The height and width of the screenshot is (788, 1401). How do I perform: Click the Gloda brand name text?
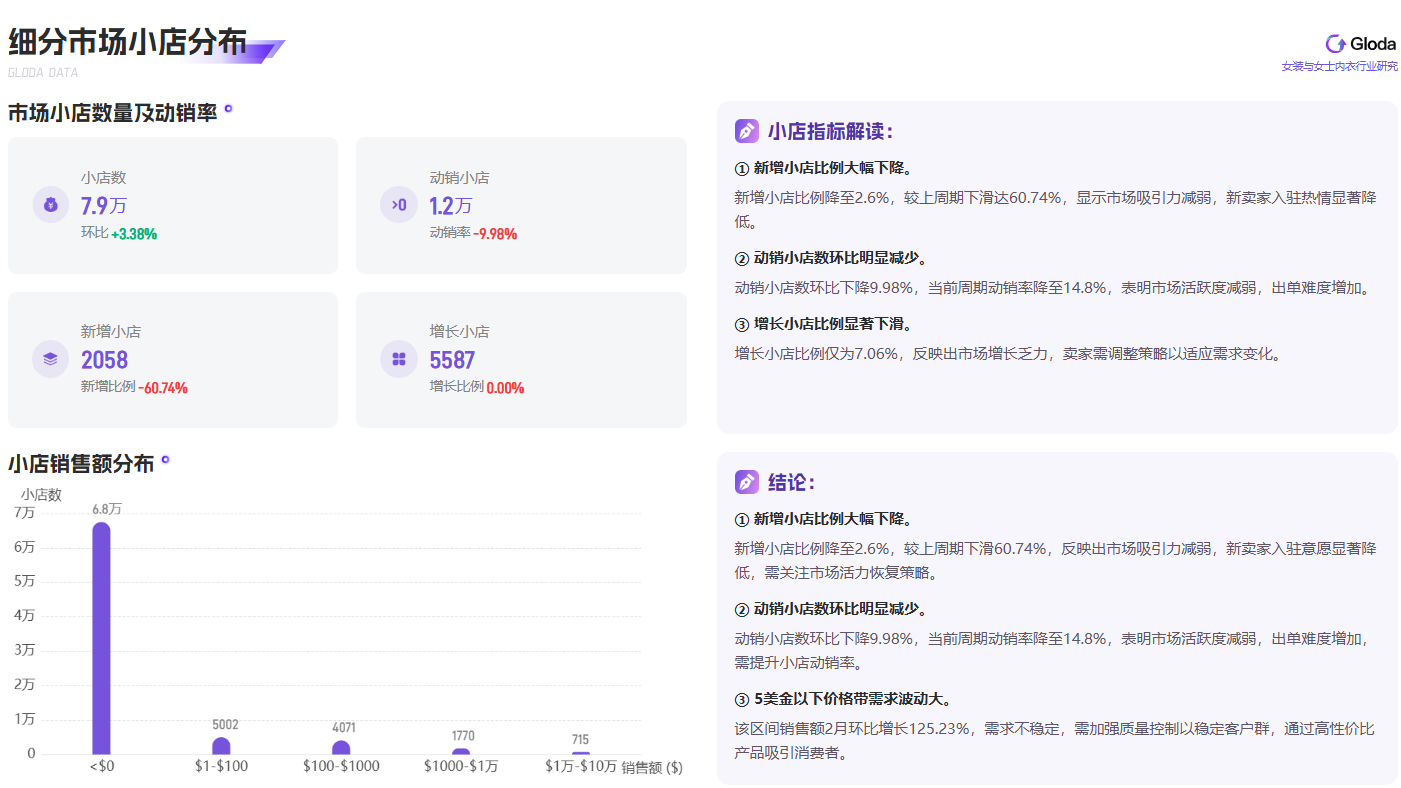click(x=1371, y=43)
